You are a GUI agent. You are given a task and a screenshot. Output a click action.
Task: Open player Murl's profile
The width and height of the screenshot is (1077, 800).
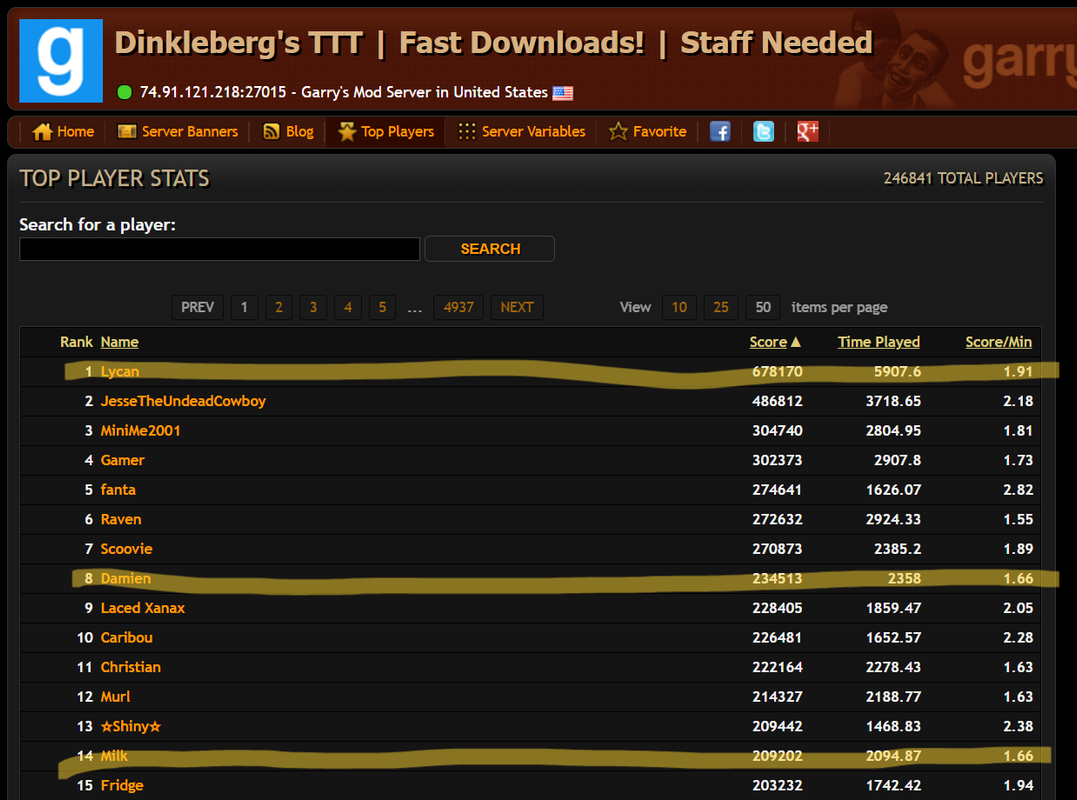pos(115,696)
